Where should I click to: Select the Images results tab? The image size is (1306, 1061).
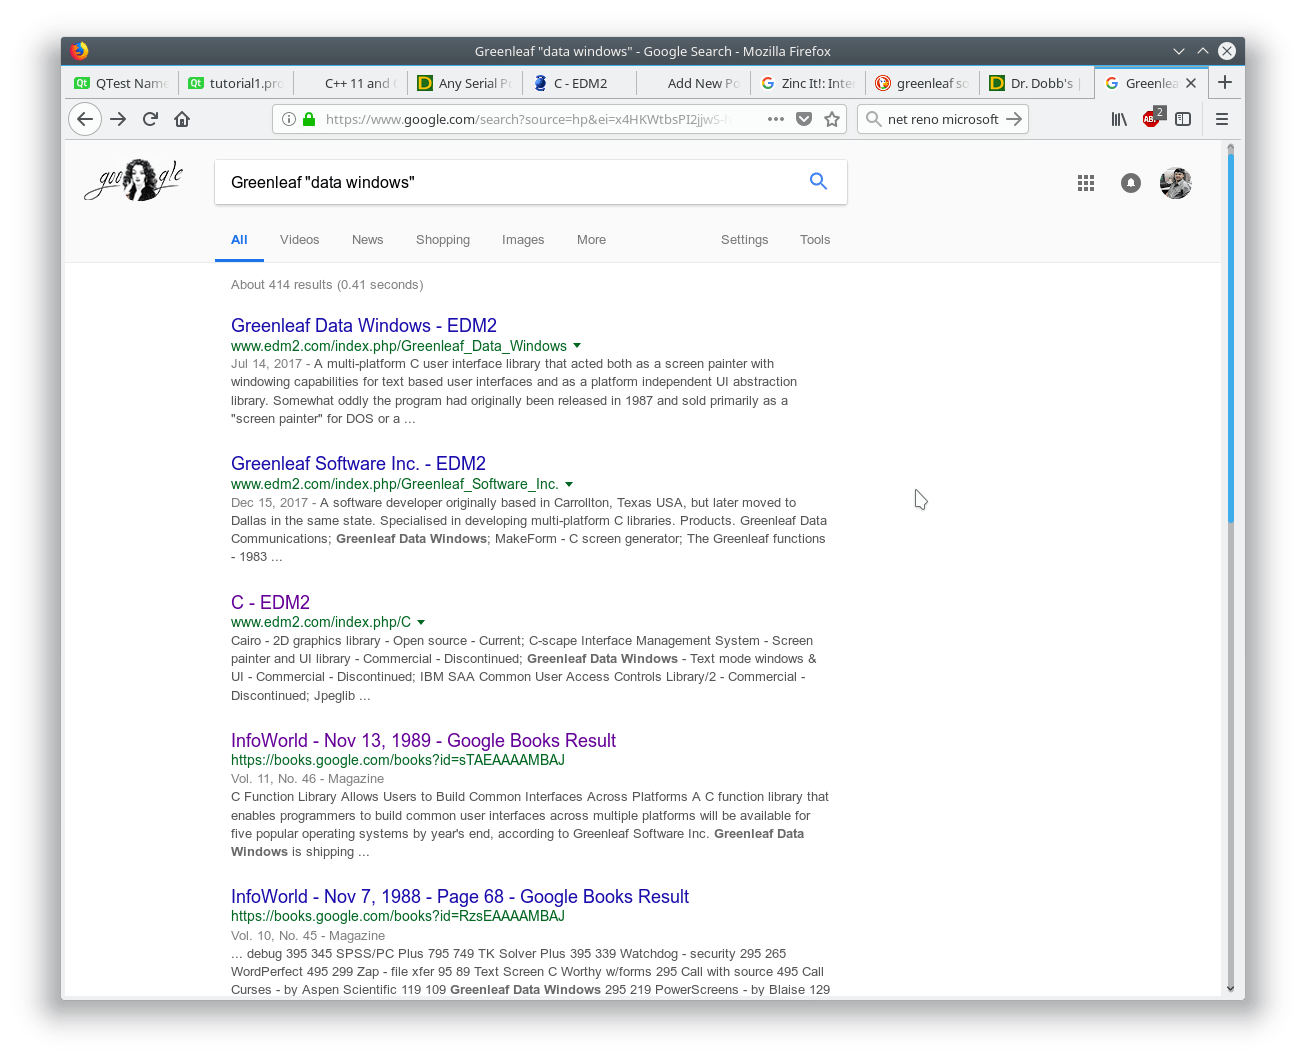tap(523, 240)
